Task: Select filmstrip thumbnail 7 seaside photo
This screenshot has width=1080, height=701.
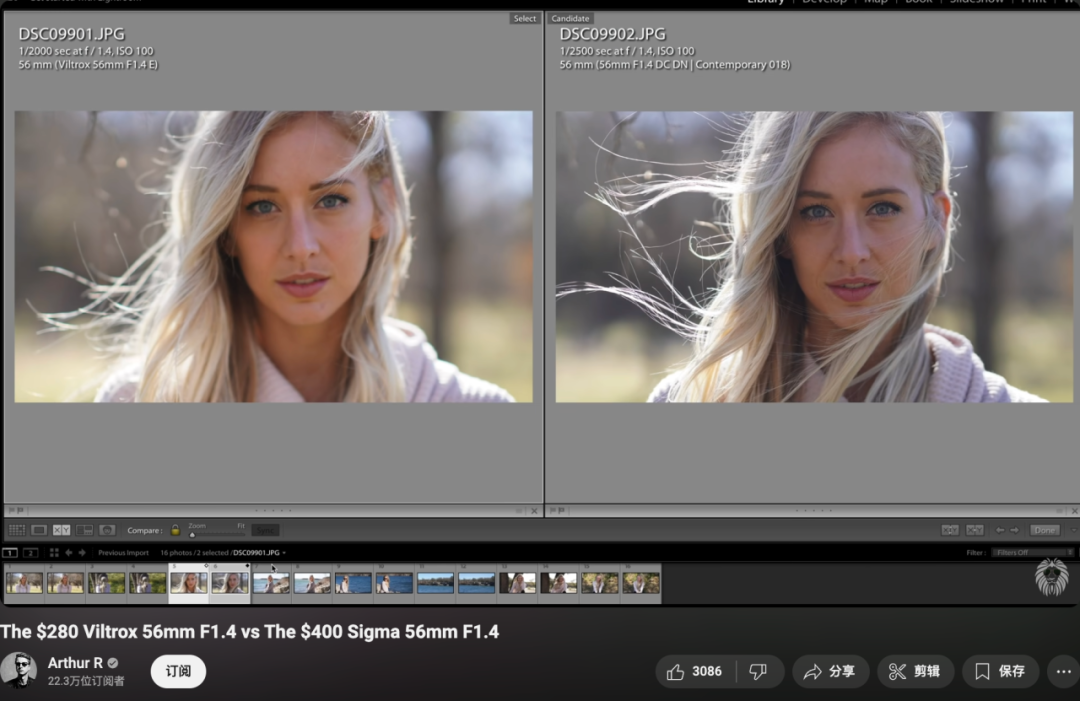Action: point(271,583)
